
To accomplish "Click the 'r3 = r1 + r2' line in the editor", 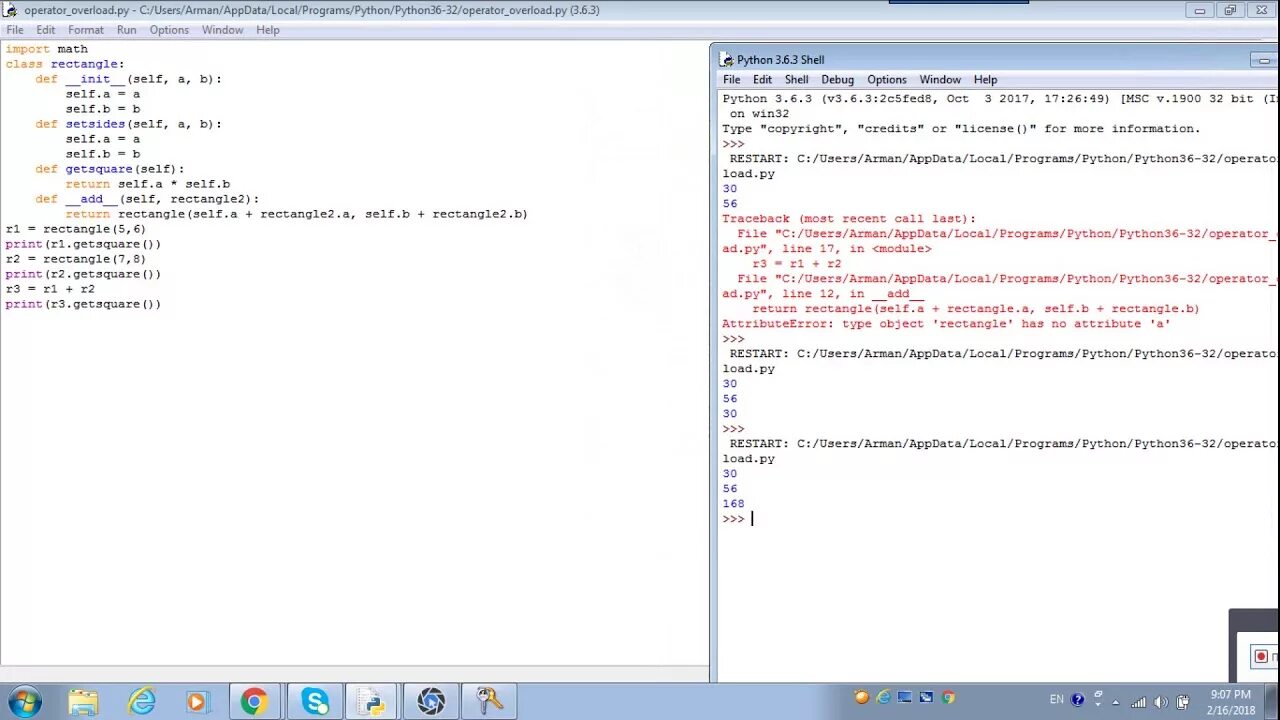I will [50, 289].
